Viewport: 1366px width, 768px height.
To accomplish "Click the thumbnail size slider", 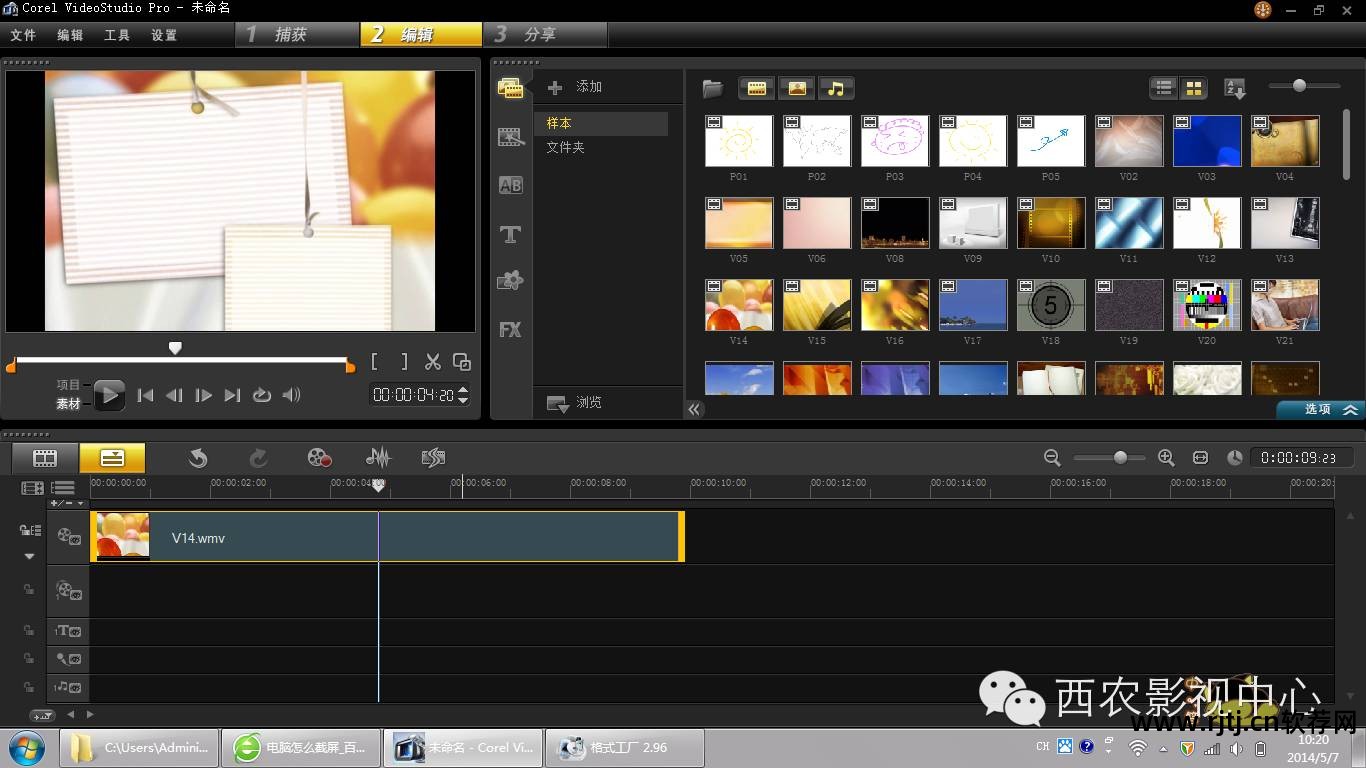I will point(1299,86).
